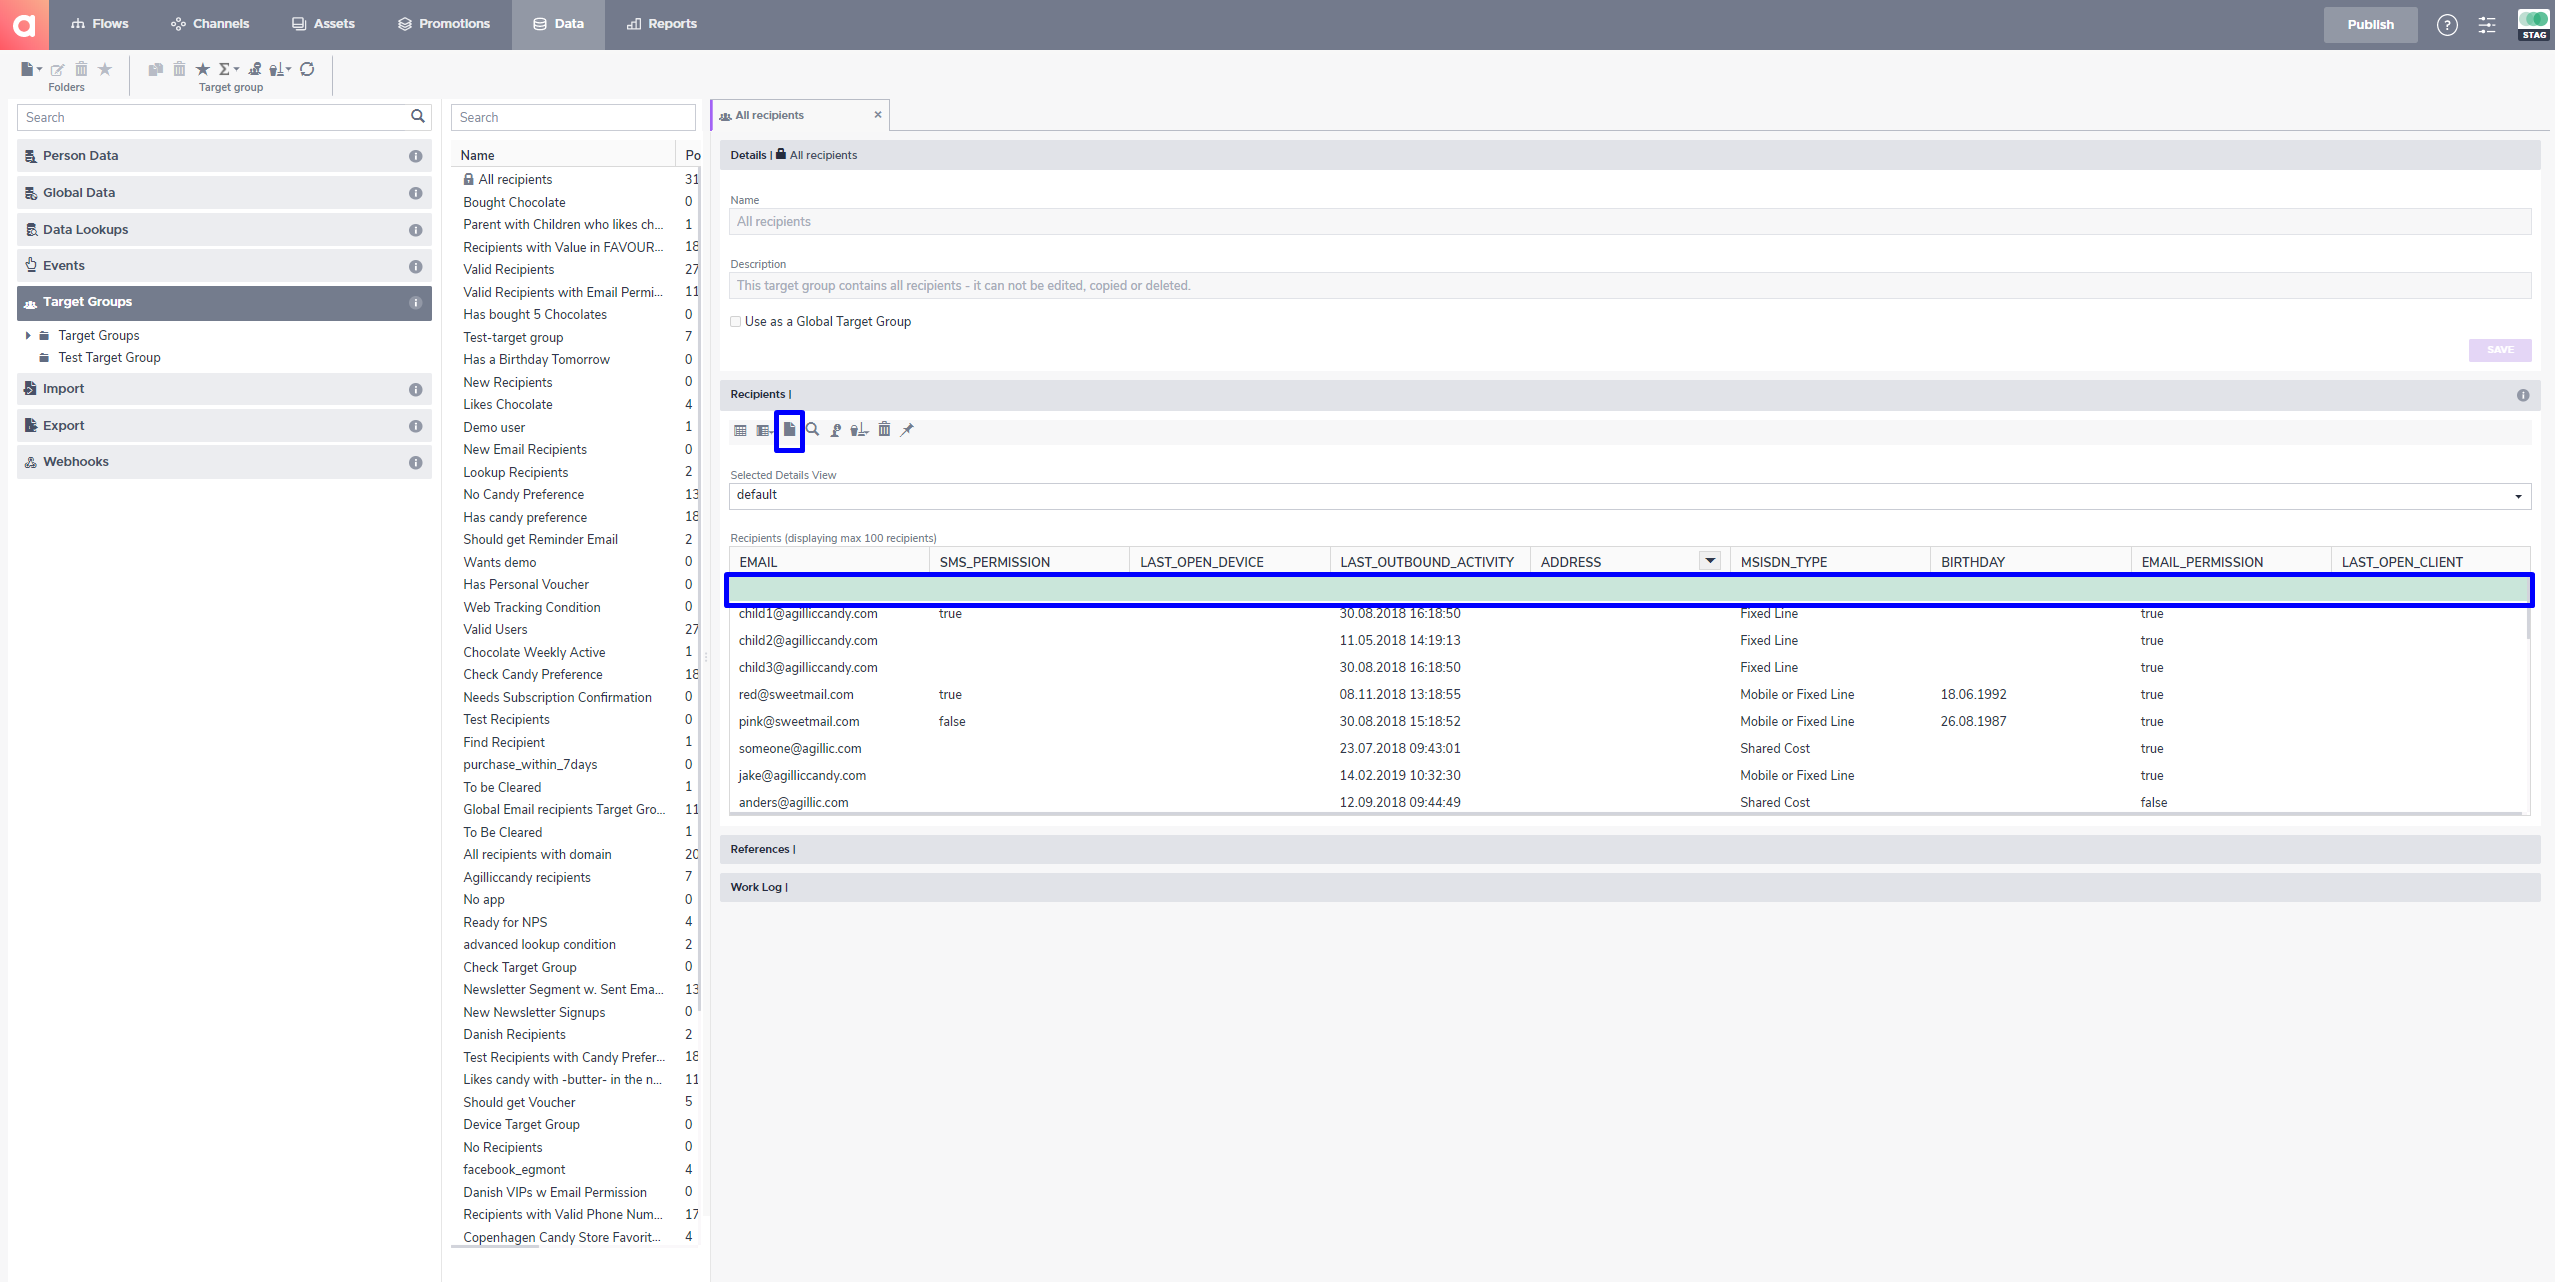This screenshot has width=2555, height=1282.
Task: Expand the Export section
Action: tap(224, 426)
